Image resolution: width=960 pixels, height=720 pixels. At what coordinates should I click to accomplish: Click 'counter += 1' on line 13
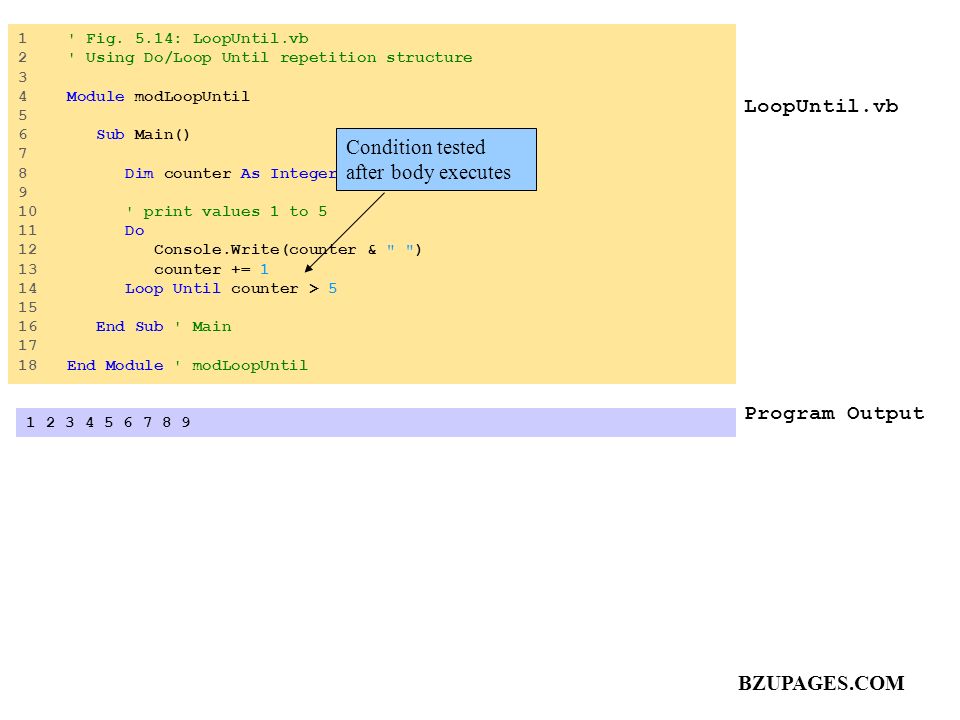tap(211, 269)
